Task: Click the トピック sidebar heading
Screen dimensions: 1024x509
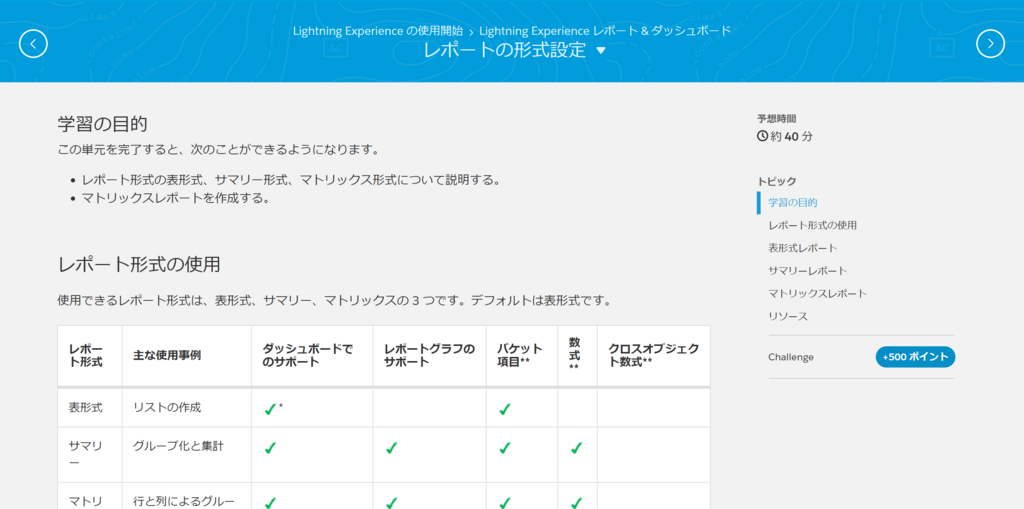Action: [776, 181]
